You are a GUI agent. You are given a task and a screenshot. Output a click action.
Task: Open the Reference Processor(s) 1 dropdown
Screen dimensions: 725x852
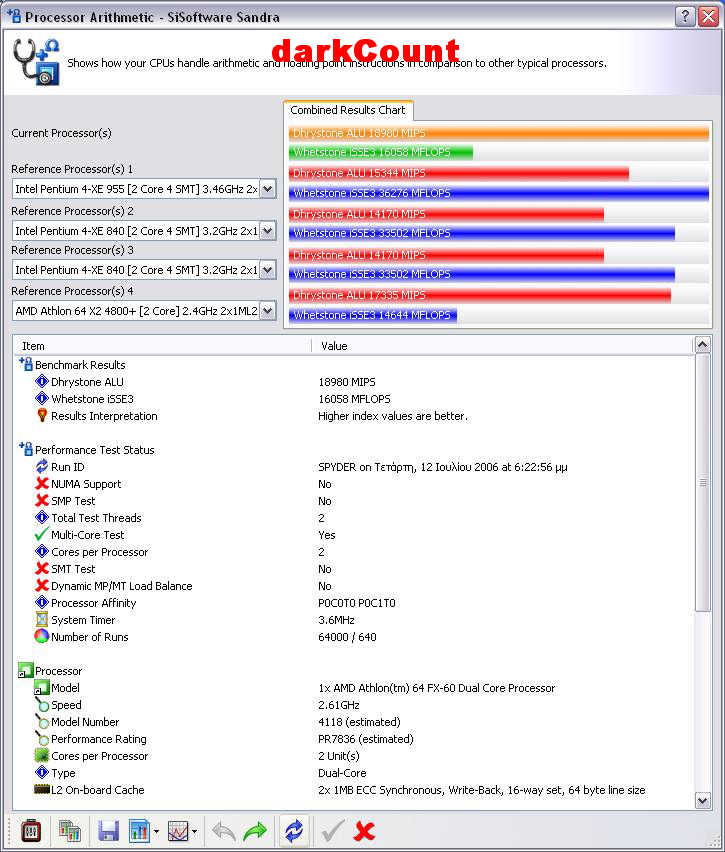click(144, 189)
